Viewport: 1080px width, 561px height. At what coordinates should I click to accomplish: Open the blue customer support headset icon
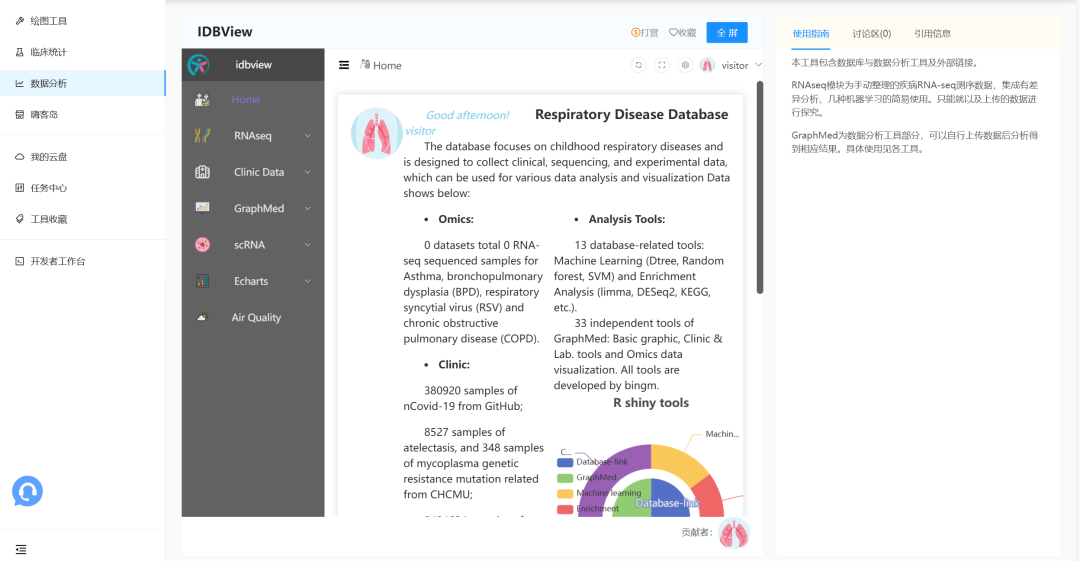(x=27, y=491)
